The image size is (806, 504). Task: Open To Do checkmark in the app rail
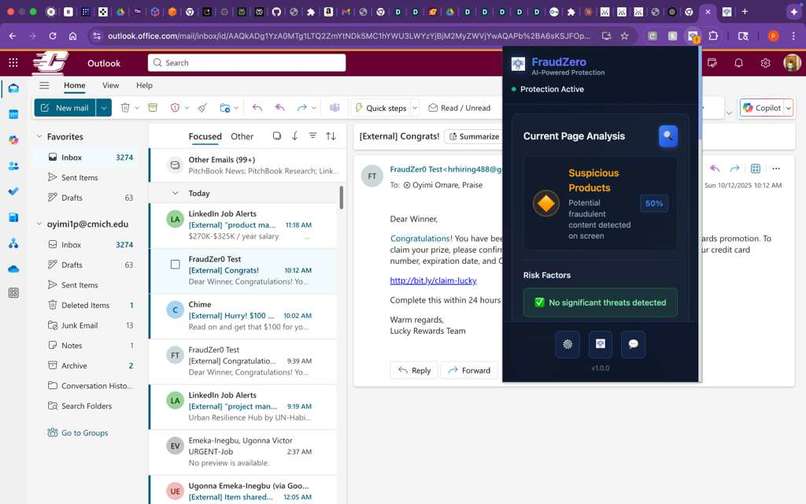point(14,191)
